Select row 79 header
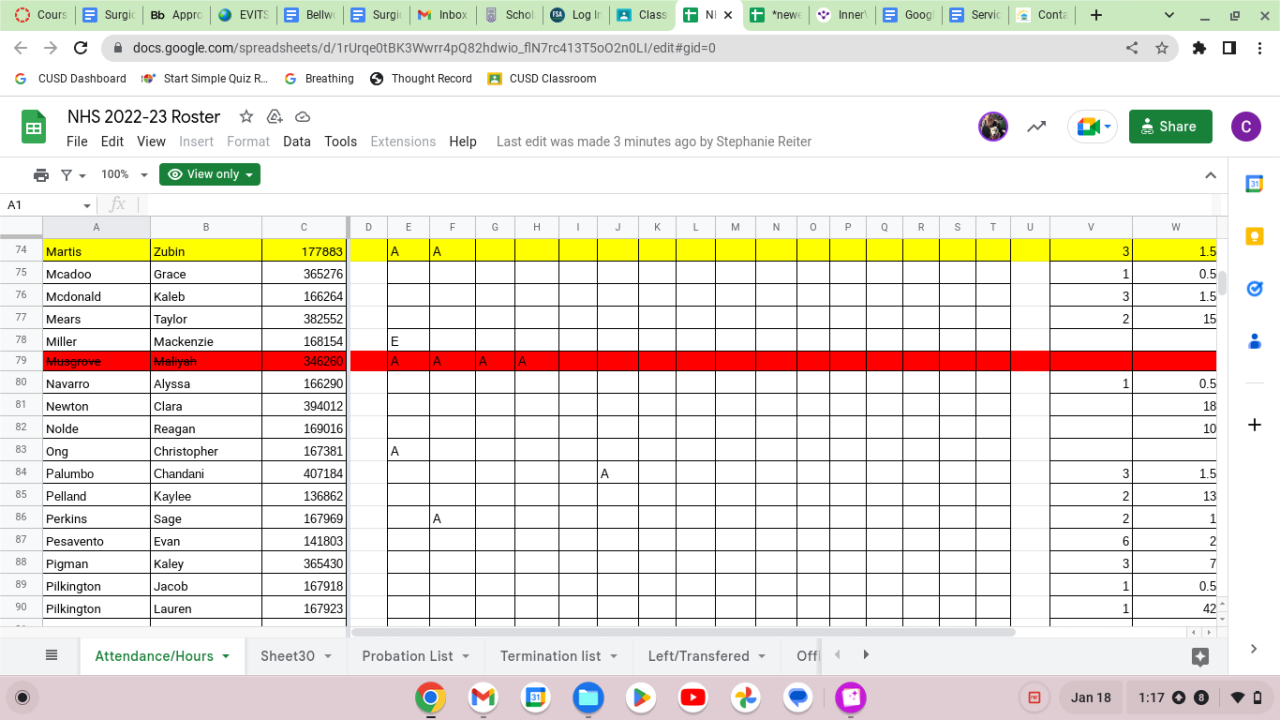The height and width of the screenshot is (720, 1280). click(x=21, y=361)
